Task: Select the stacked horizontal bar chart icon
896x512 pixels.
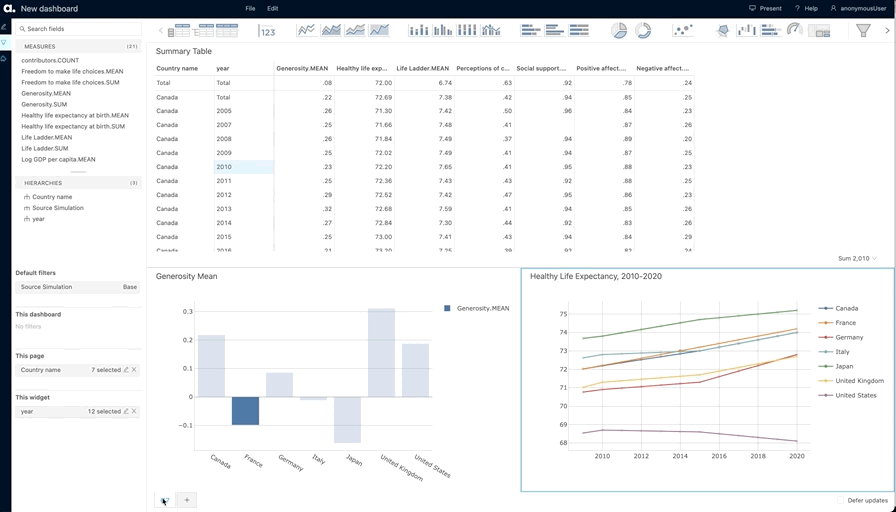Action: pyautogui.click(x=531, y=30)
